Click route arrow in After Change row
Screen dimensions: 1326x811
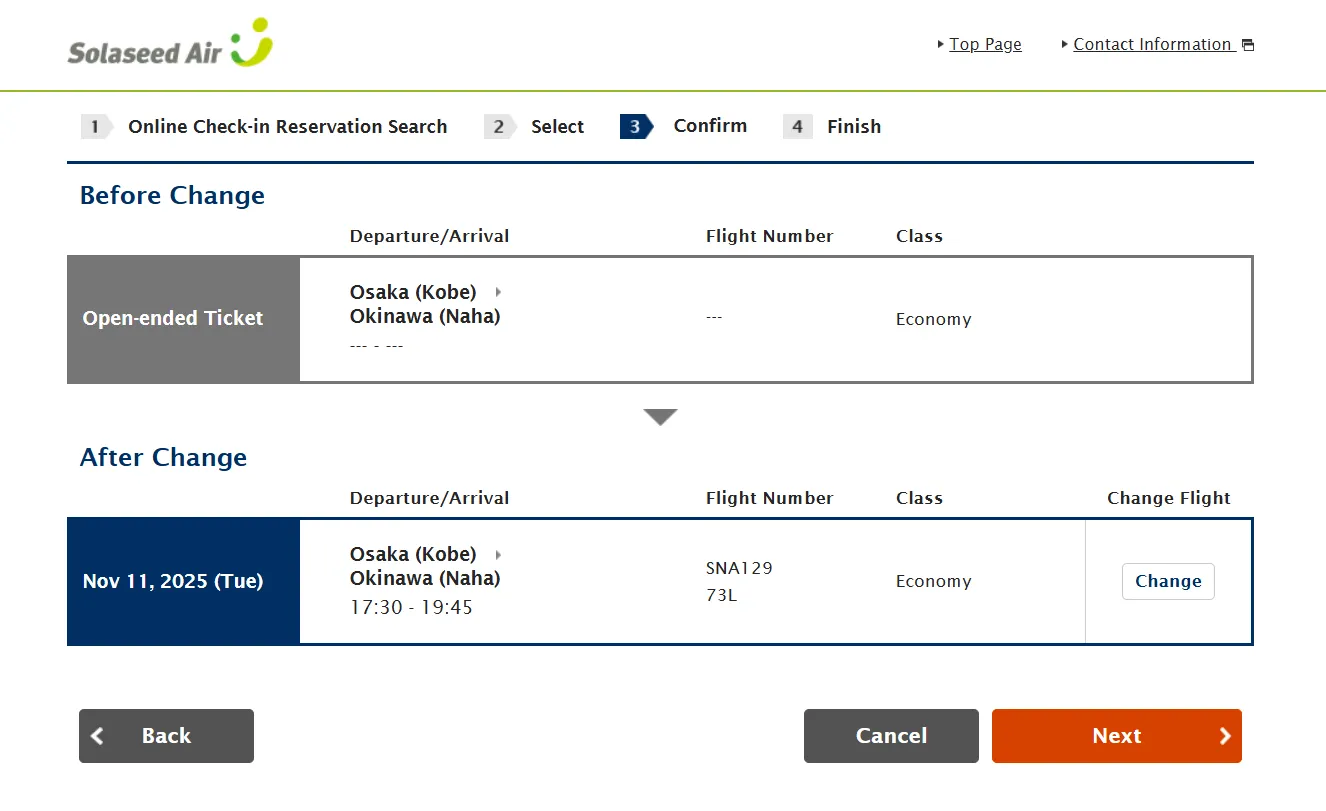[498, 554]
